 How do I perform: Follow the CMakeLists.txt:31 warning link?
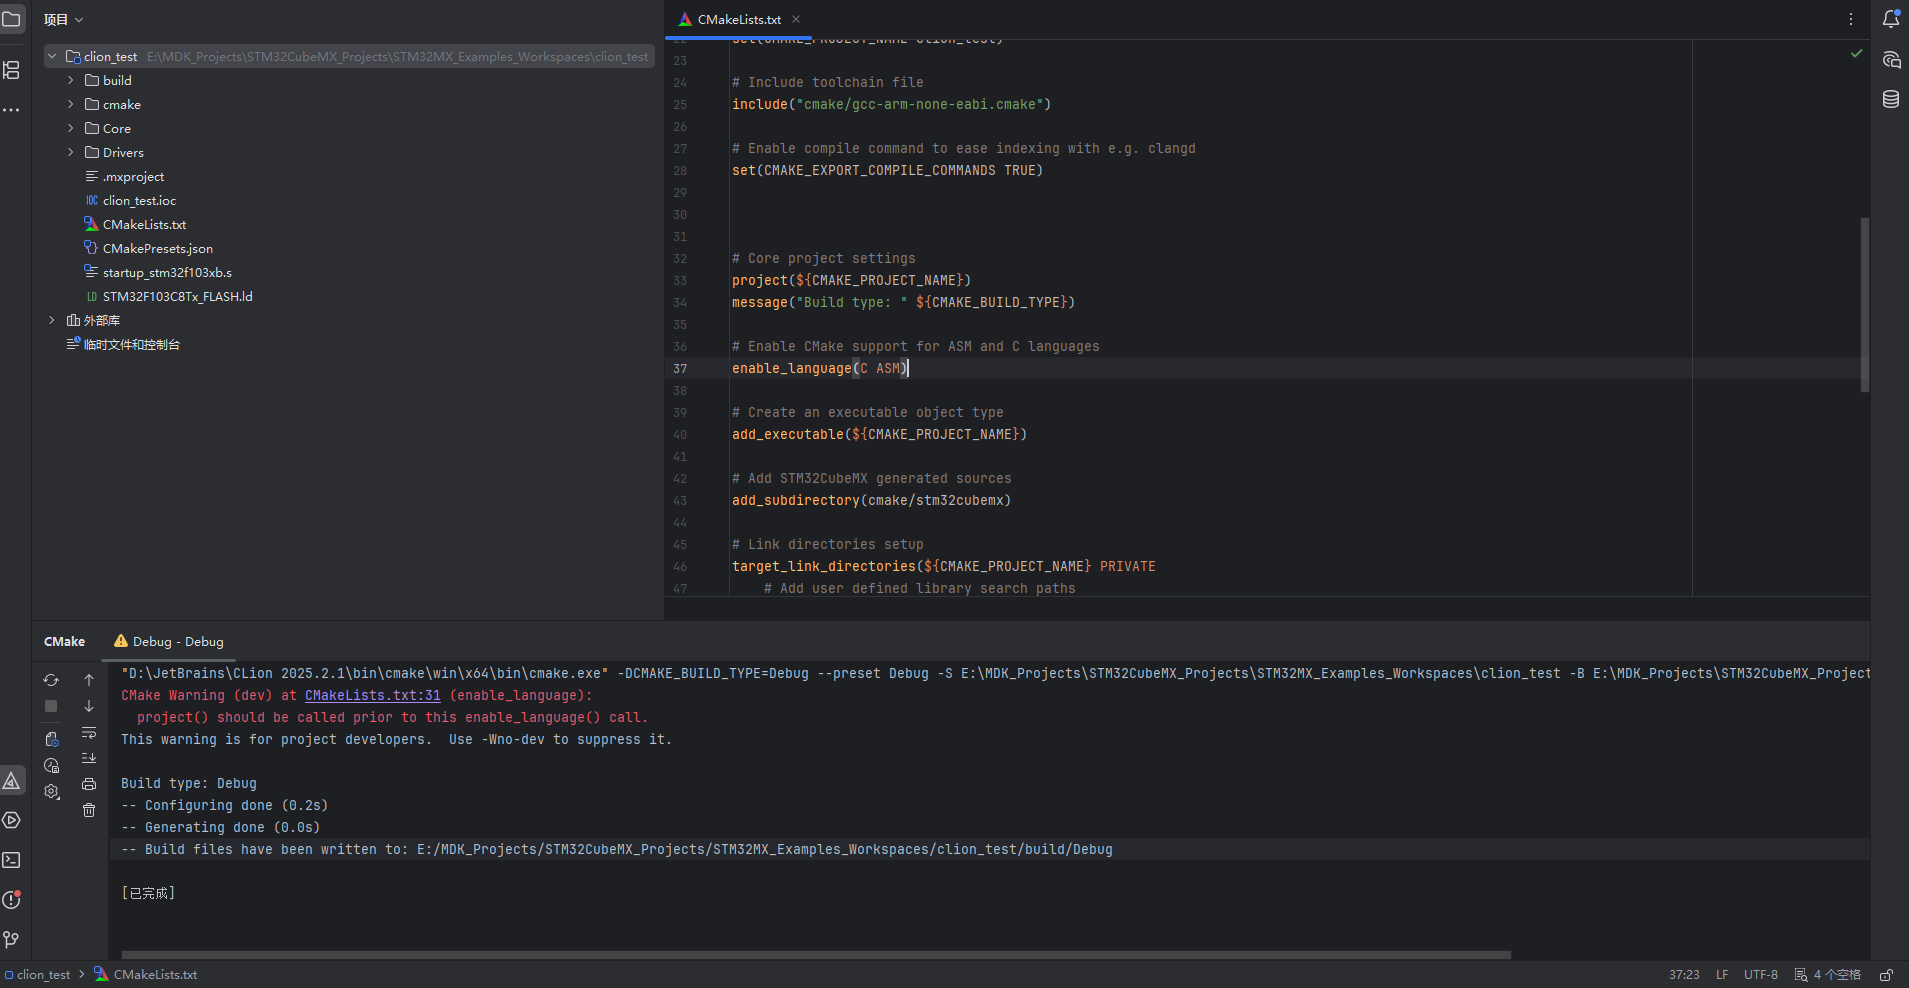coord(372,696)
